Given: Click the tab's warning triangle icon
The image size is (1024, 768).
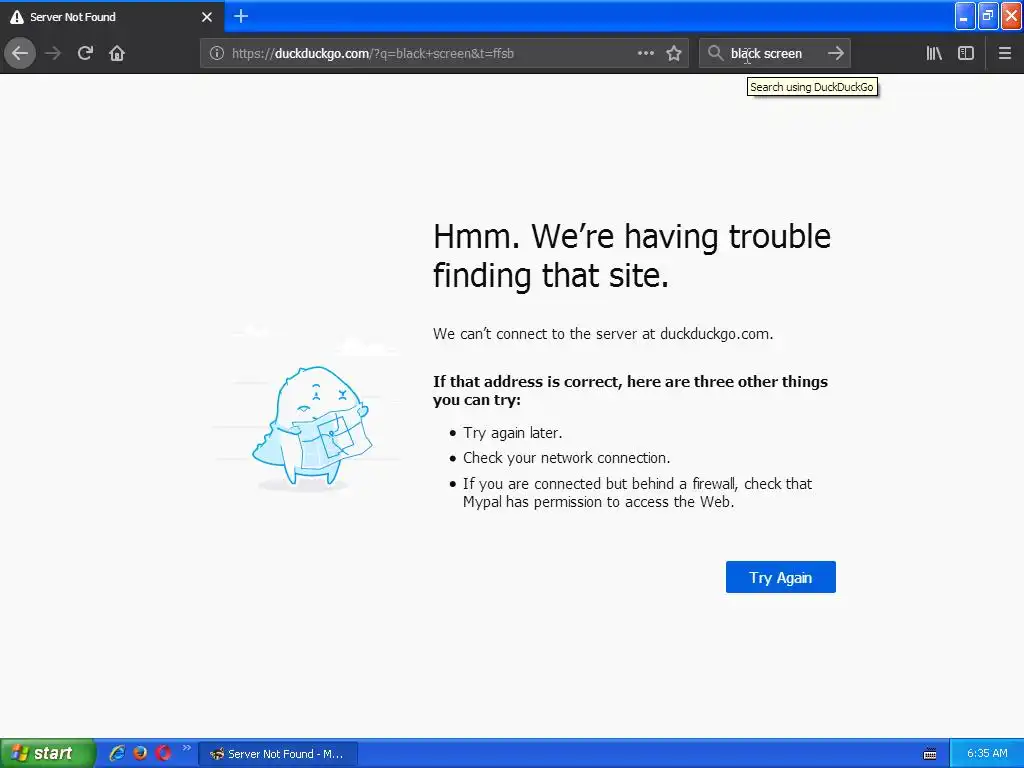Looking at the screenshot, I should 17,17.
